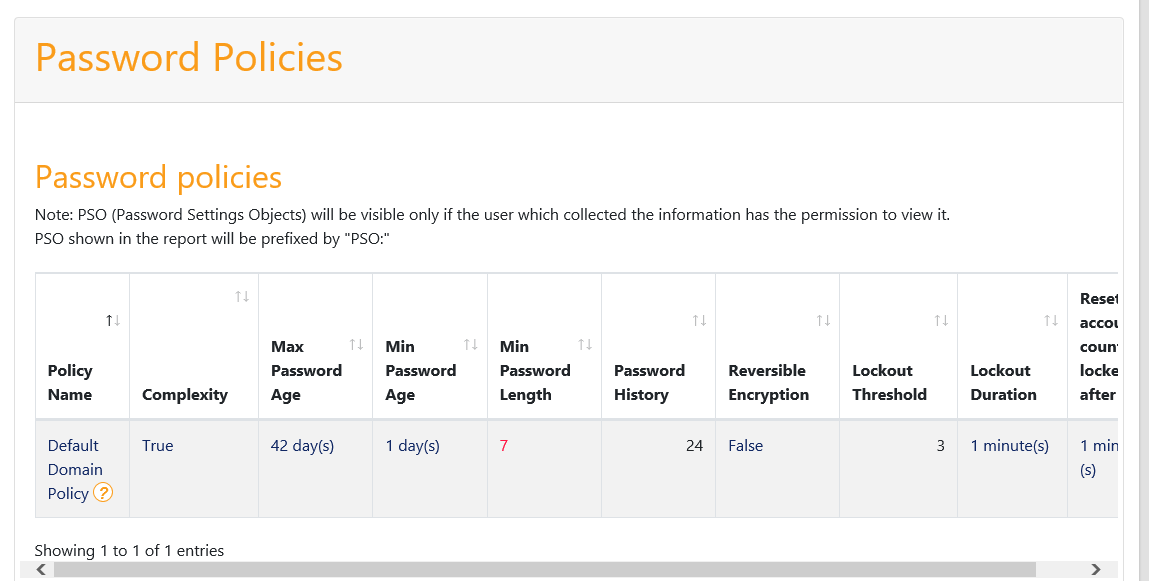Select the Complexity column header text
The image size is (1149, 581).
click(x=185, y=395)
